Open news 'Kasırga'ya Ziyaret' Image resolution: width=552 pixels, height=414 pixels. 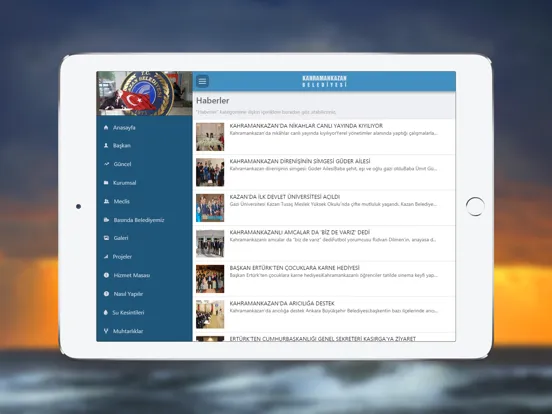click(x=322, y=339)
